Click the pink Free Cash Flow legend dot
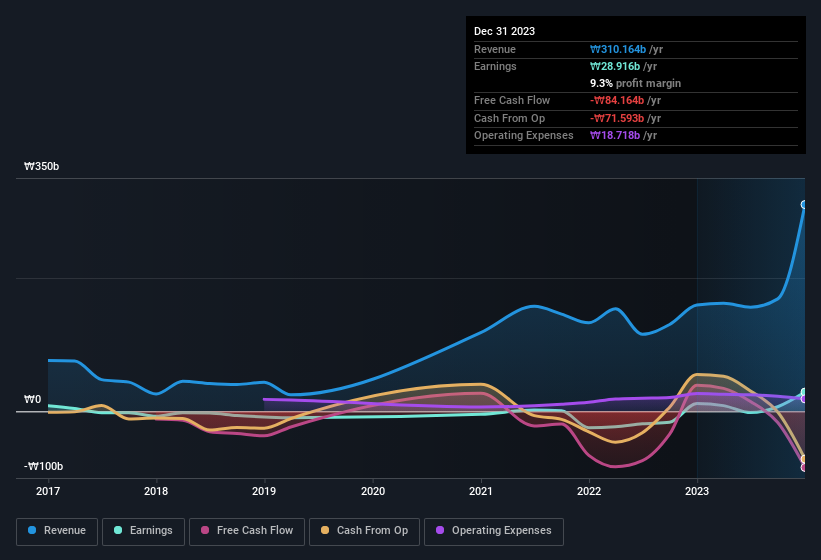 (206, 531)
